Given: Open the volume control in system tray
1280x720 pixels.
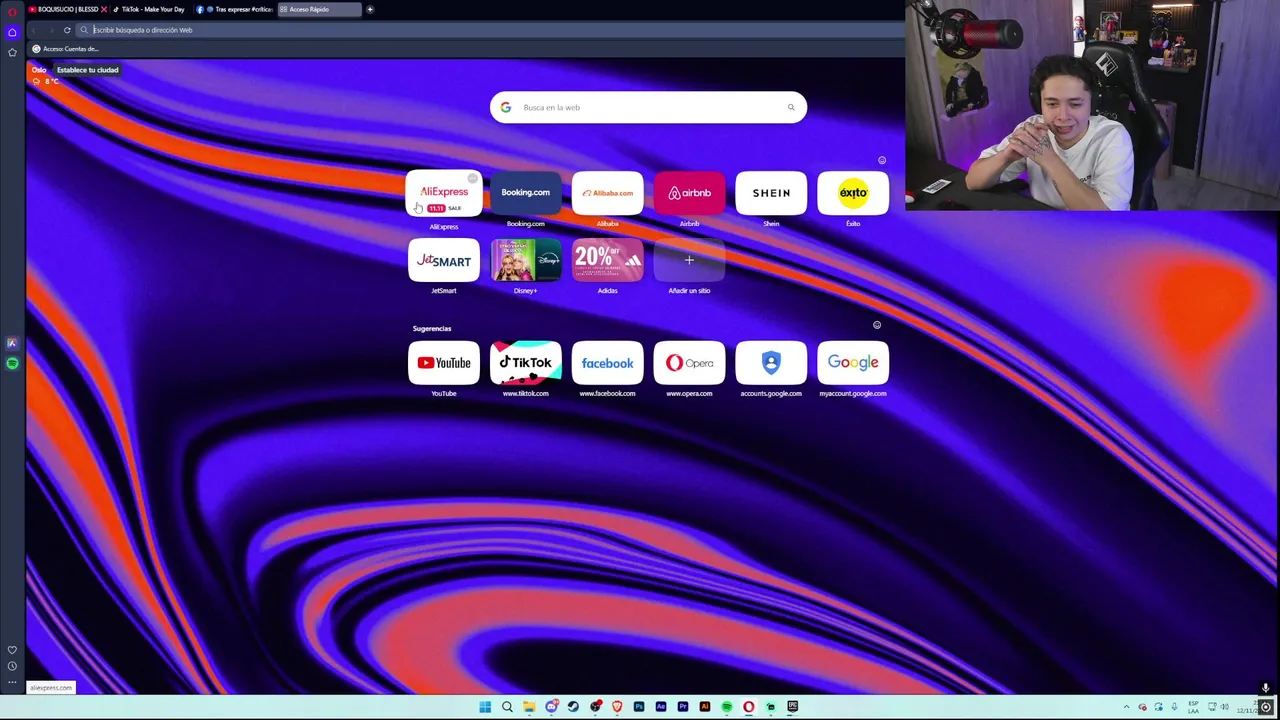Looking at the screenshot, I should (1224, 707).
